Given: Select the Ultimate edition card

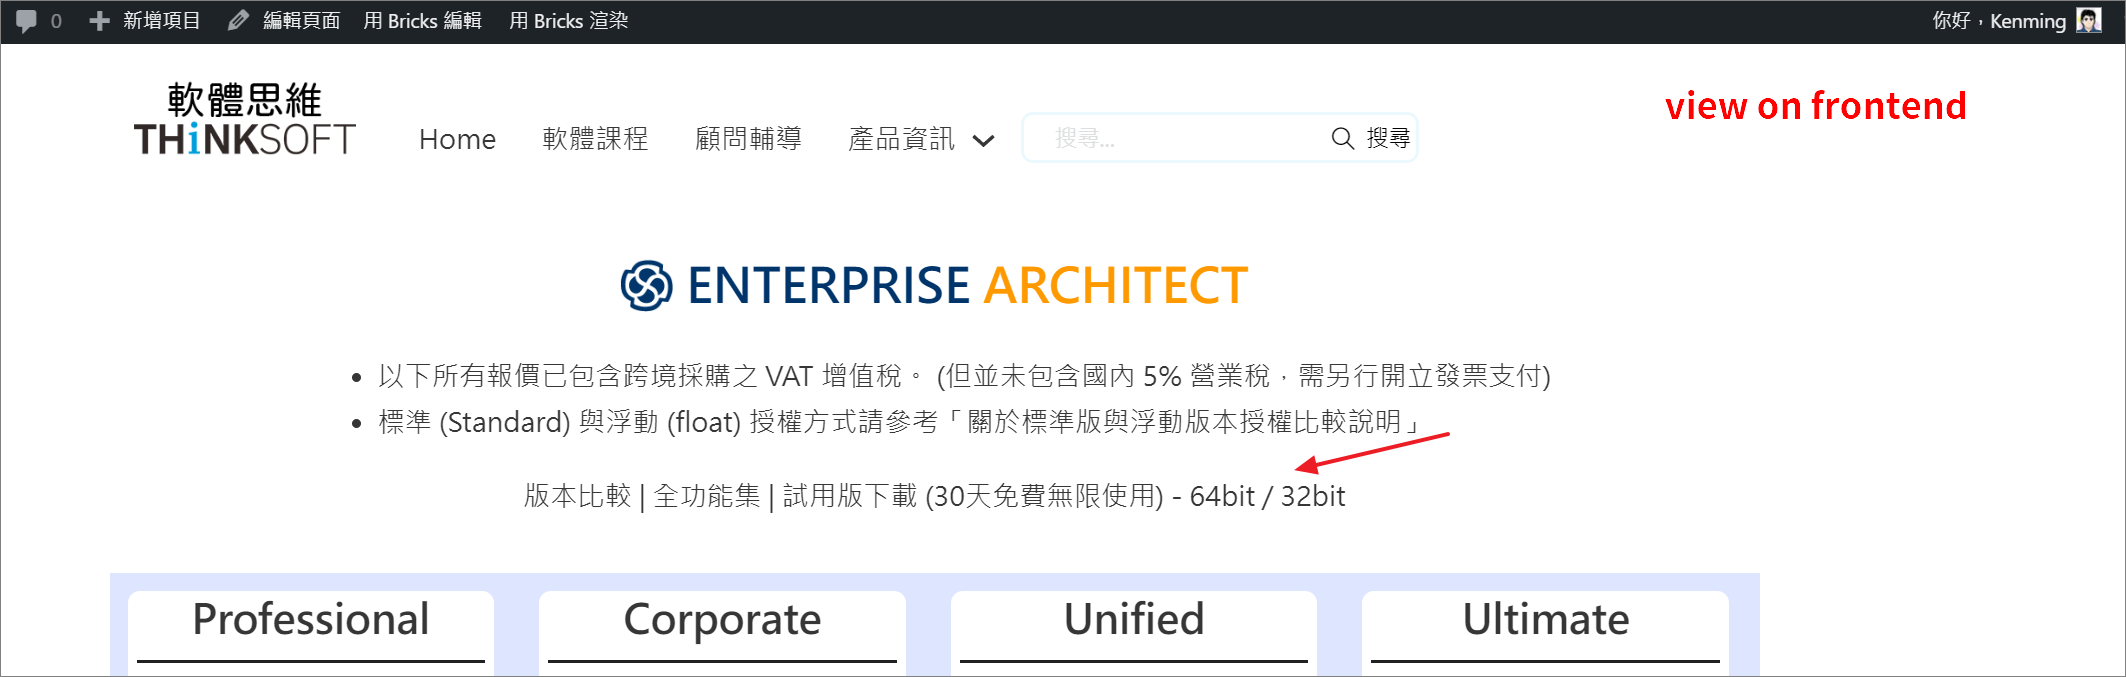Looking at the screenshot, I should click(x=1545, y=632).
